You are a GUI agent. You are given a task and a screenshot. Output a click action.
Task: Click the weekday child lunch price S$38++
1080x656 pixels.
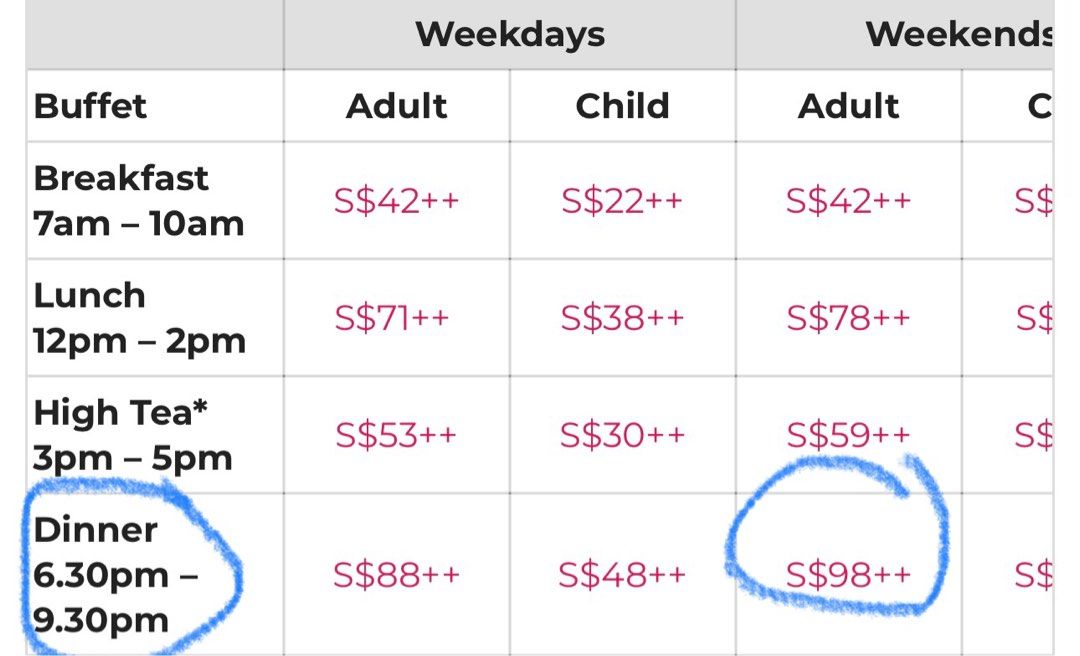[622, 318]
